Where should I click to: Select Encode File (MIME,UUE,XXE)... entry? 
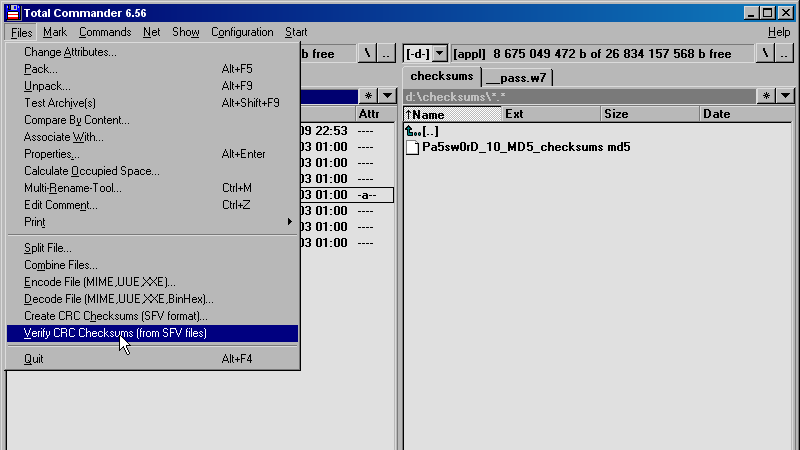pos(153,282)
